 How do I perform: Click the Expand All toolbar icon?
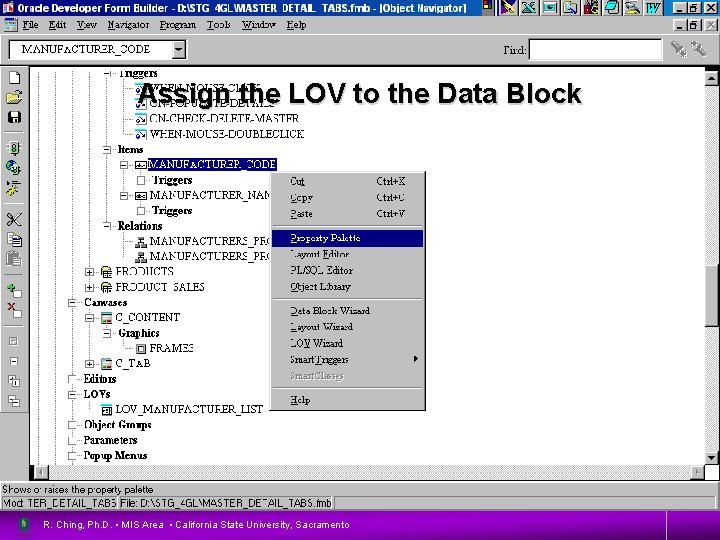pos(14,381)
